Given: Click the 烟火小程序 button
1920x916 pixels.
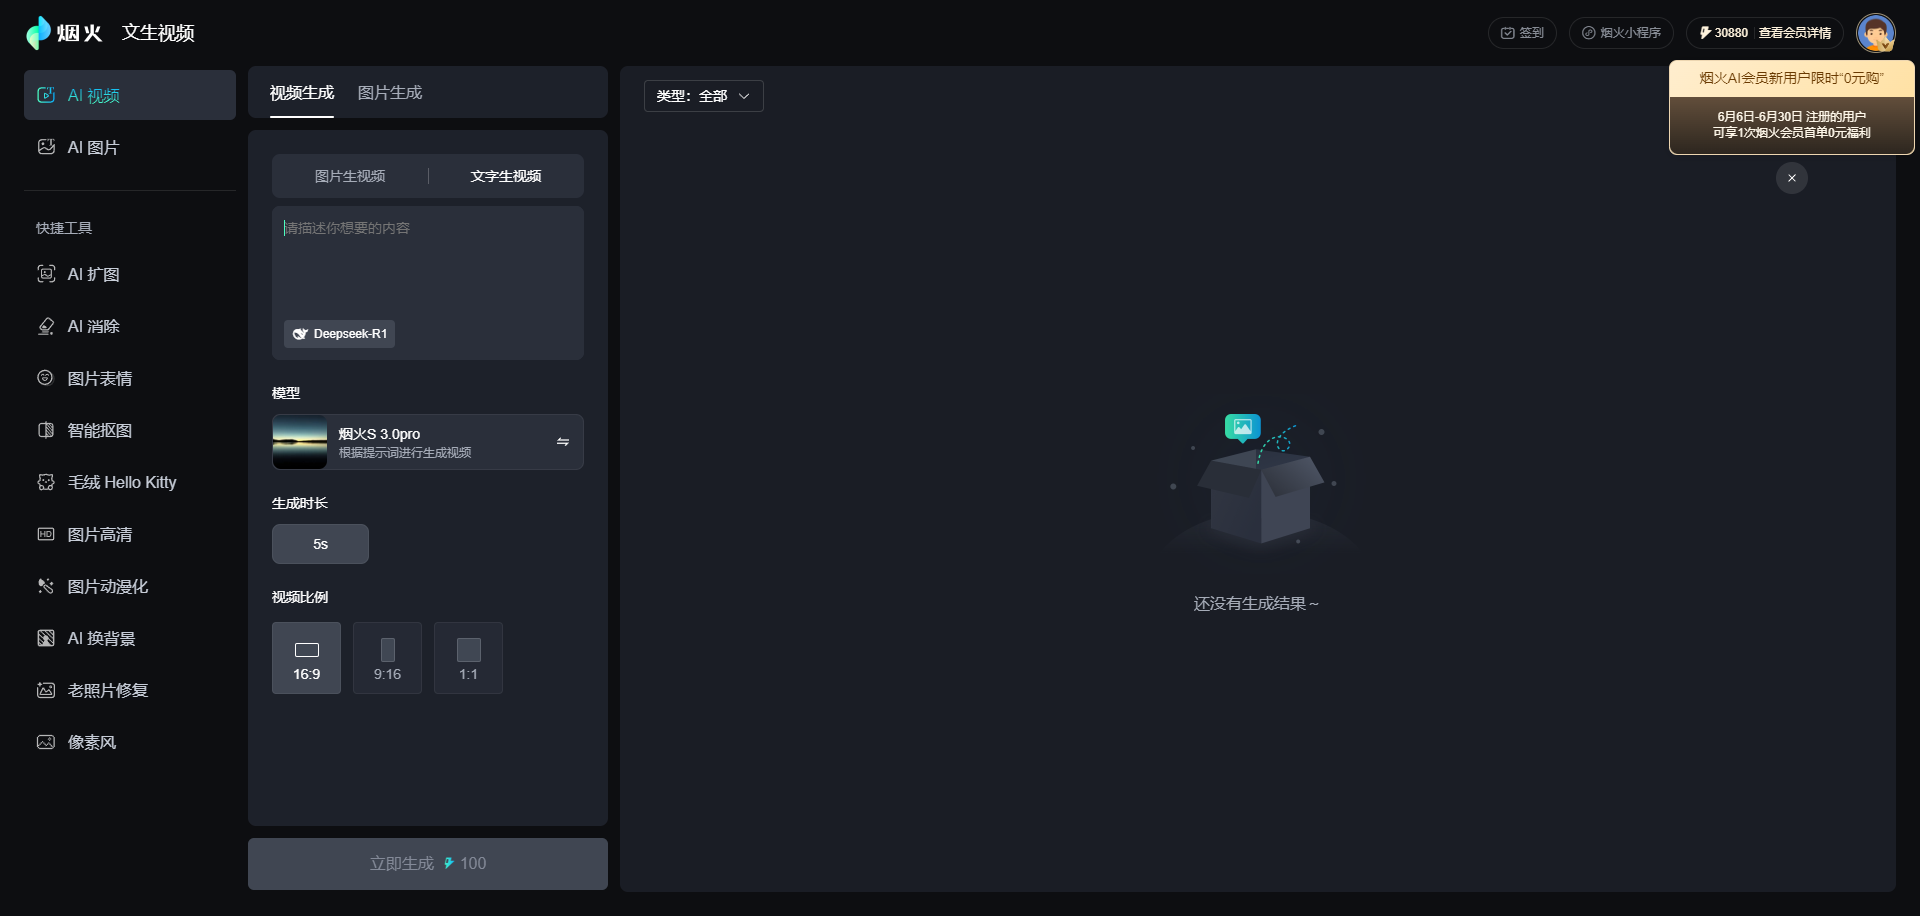Looking at the screenshot, I should (x=1621, y=33).
